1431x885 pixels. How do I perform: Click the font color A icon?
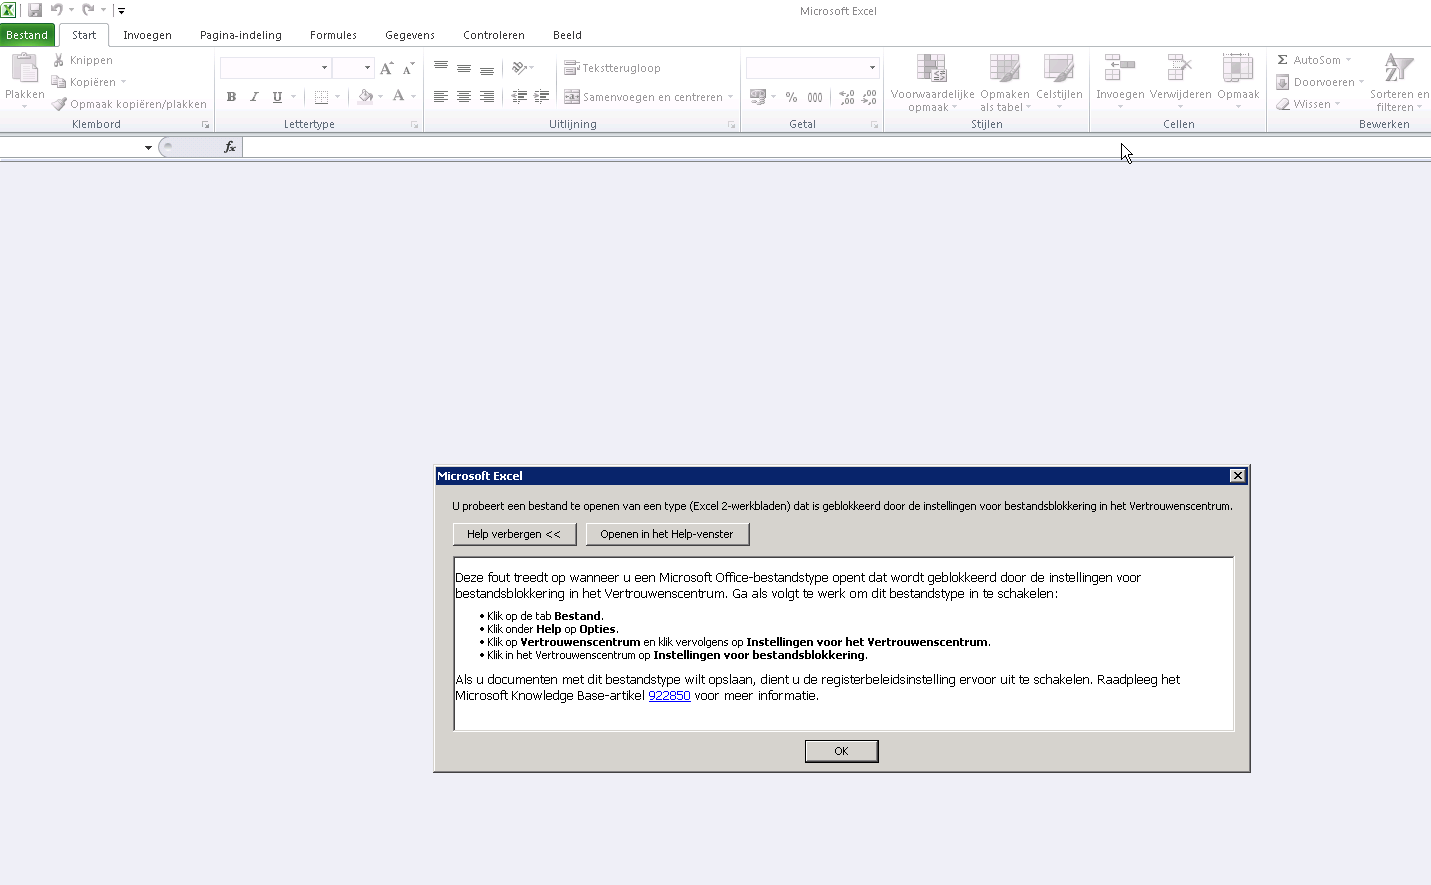tap(398, 97)
